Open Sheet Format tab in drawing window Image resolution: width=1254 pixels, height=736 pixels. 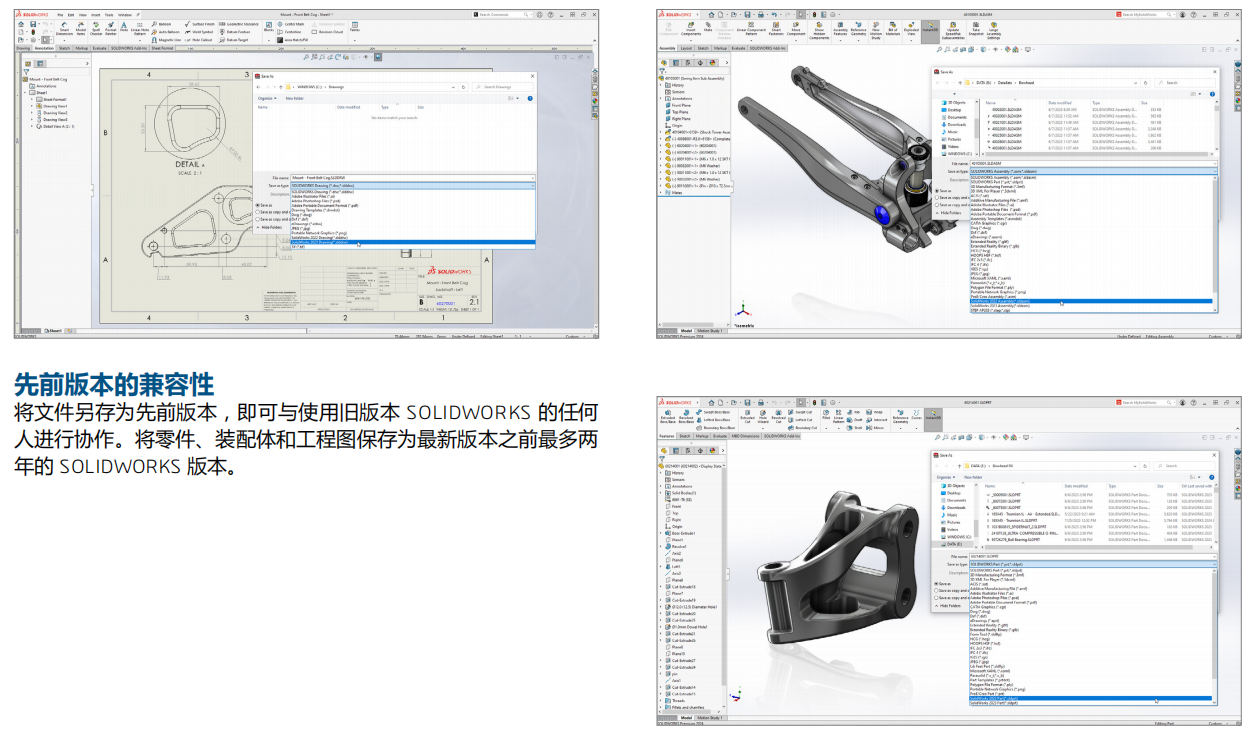pos(162,48)
